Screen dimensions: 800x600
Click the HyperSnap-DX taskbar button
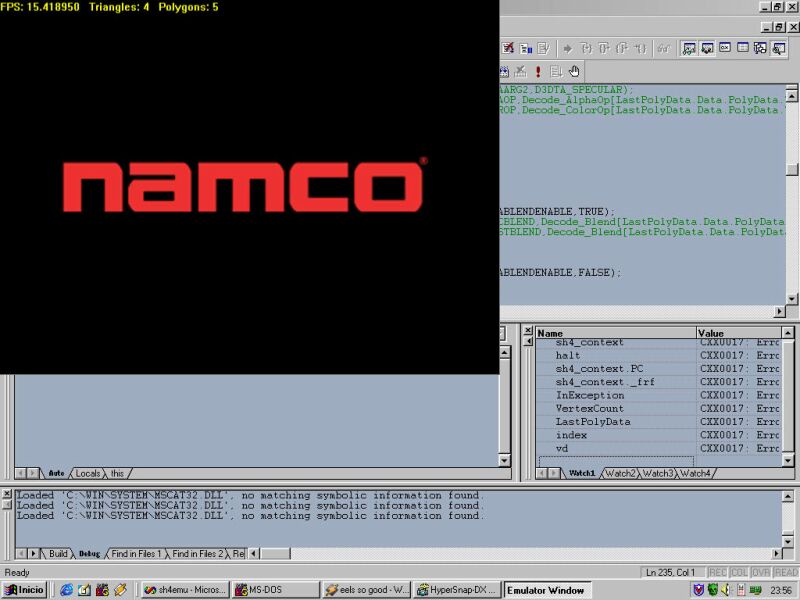tap(457, 590)
